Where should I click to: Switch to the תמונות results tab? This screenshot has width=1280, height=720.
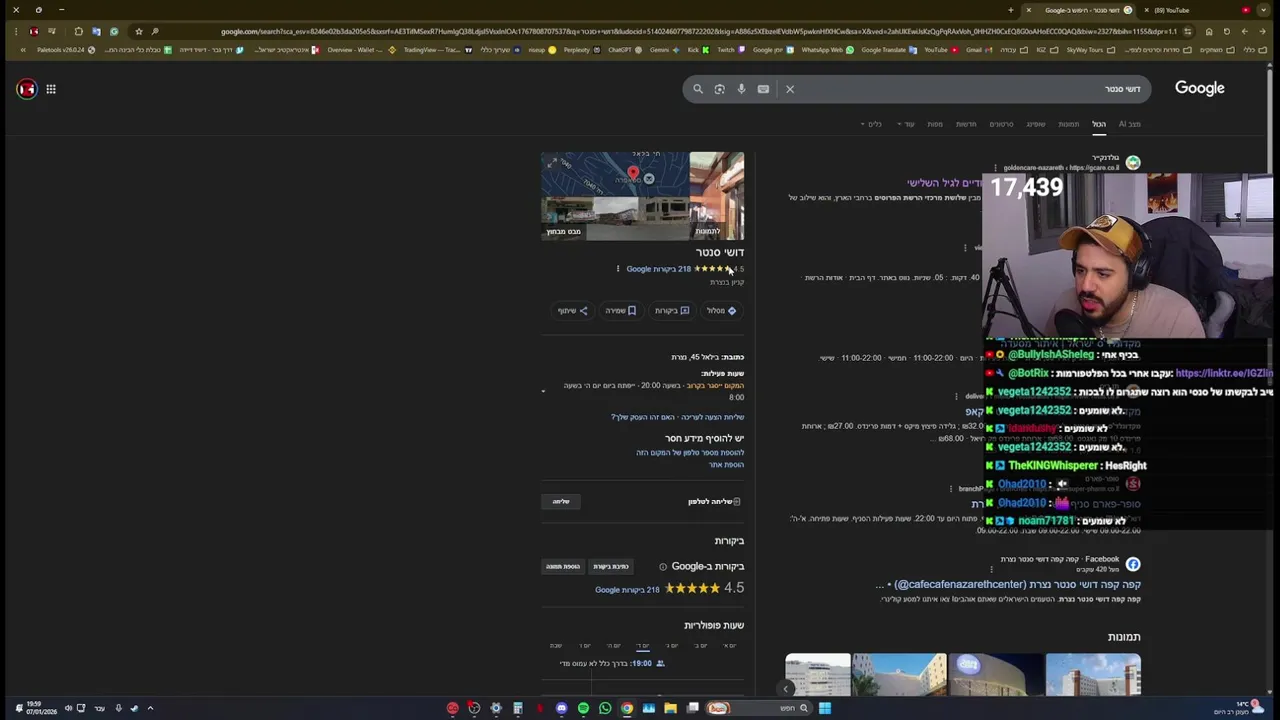(1069, 124)
